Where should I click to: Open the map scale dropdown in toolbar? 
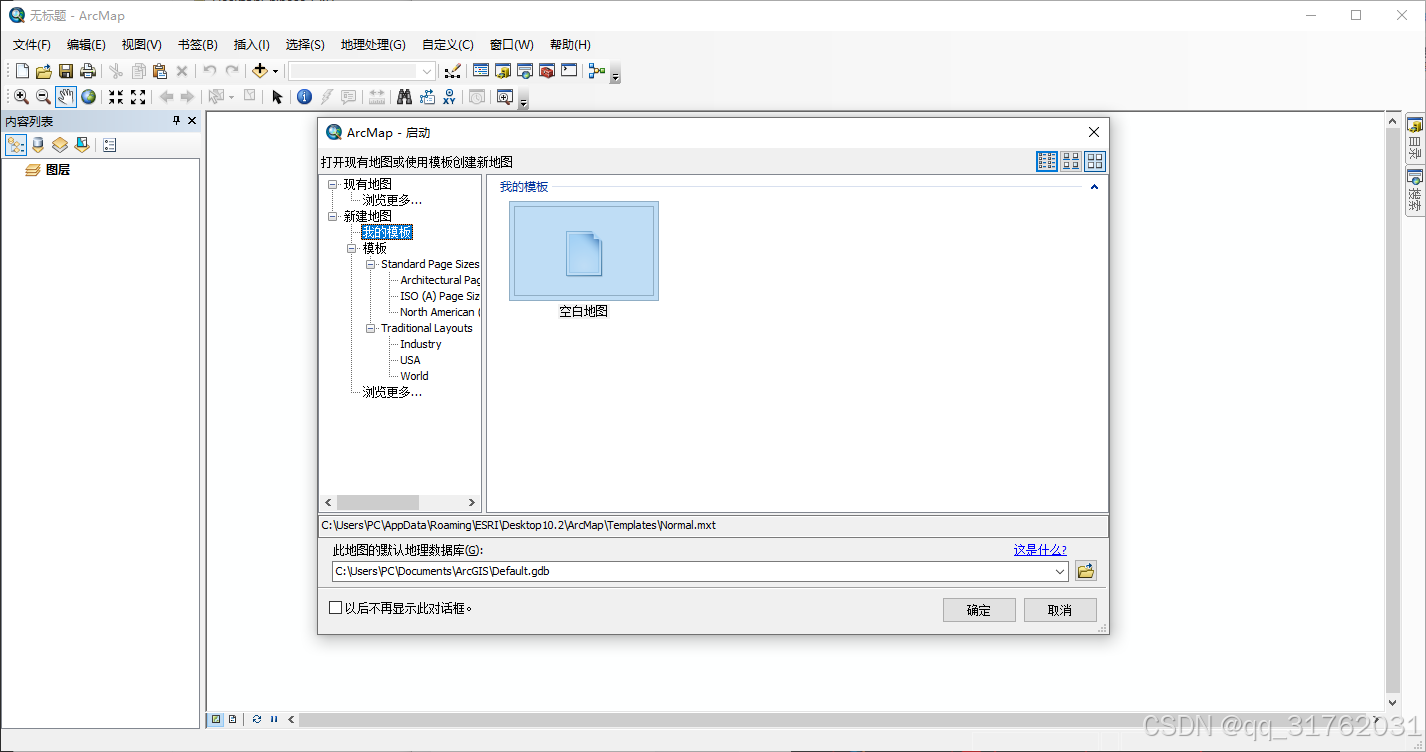427,71
